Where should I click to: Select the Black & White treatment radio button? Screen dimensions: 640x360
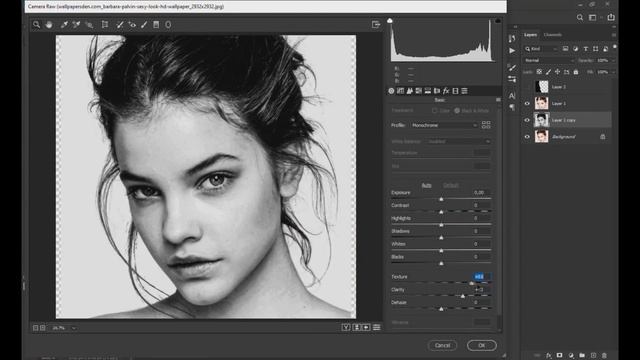pos(457,111)
